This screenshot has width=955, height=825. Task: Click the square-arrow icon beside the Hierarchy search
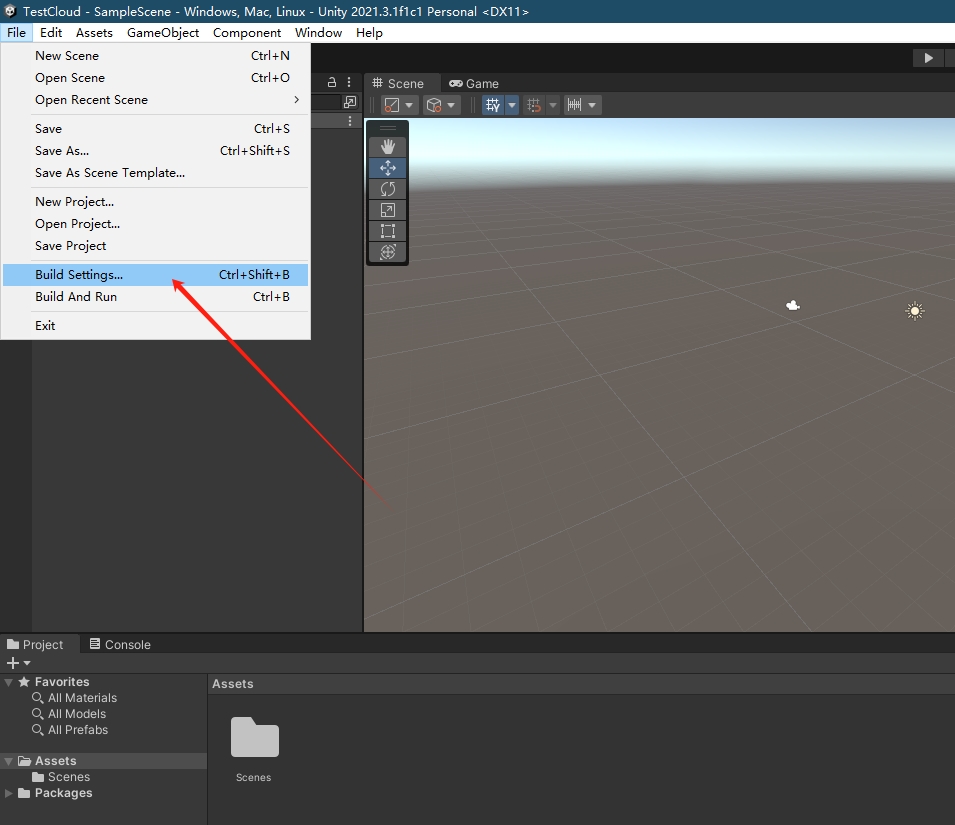tap(350, 102)
